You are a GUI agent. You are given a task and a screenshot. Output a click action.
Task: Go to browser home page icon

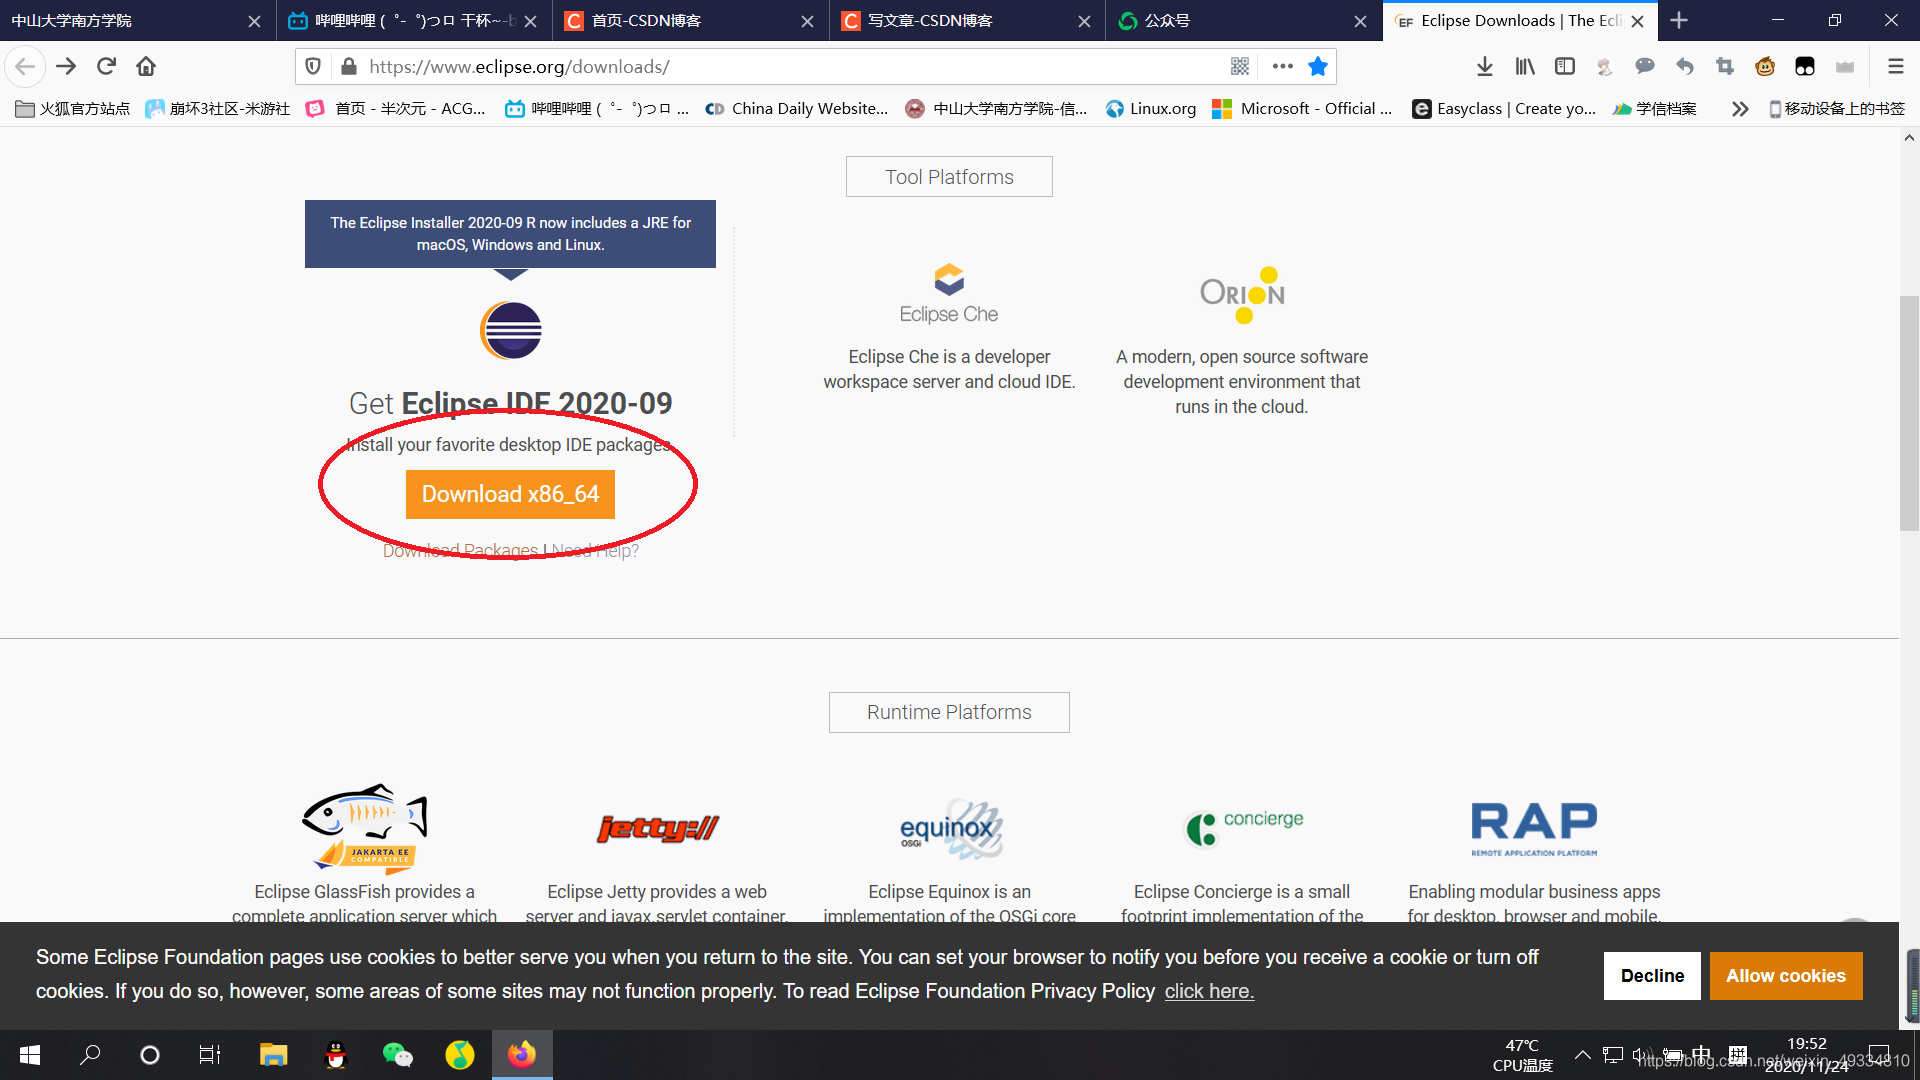pyautogui.click(x=146, y=66)
